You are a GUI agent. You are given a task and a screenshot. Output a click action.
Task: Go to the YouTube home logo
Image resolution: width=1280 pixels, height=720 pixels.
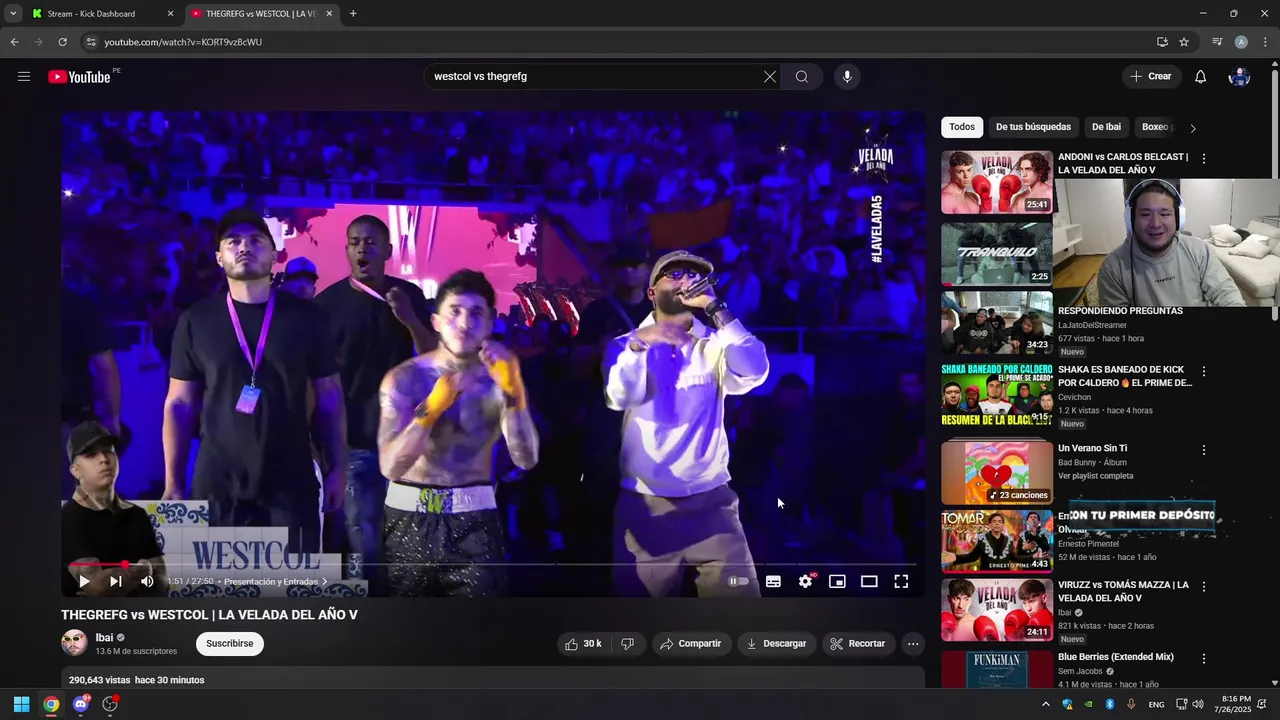coord(79,77)
